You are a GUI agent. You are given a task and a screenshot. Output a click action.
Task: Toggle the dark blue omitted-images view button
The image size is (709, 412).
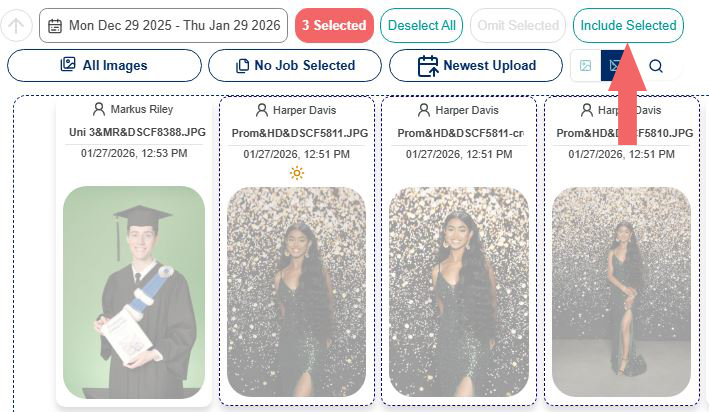pos(615,66)
